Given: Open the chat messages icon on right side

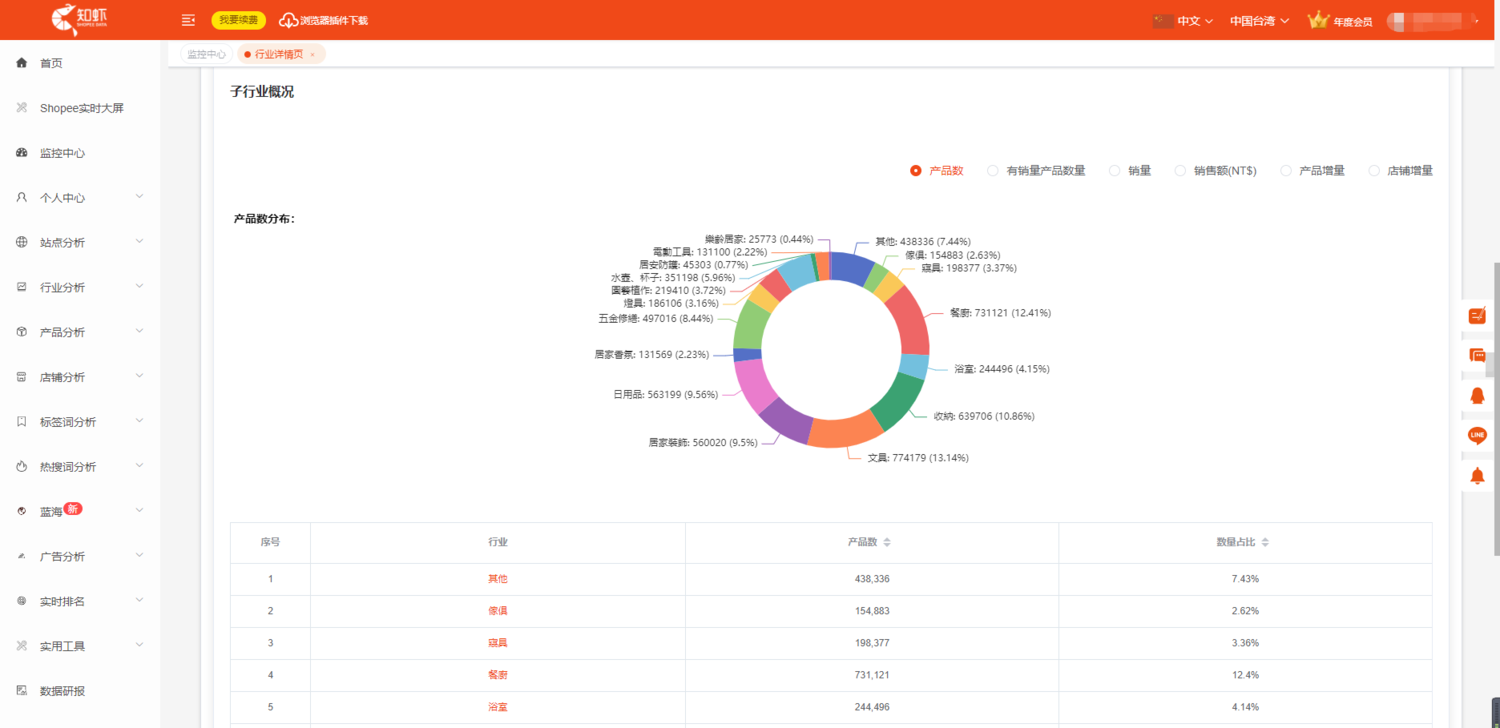Looking at the screenshot, I should tap(1477, 355).
